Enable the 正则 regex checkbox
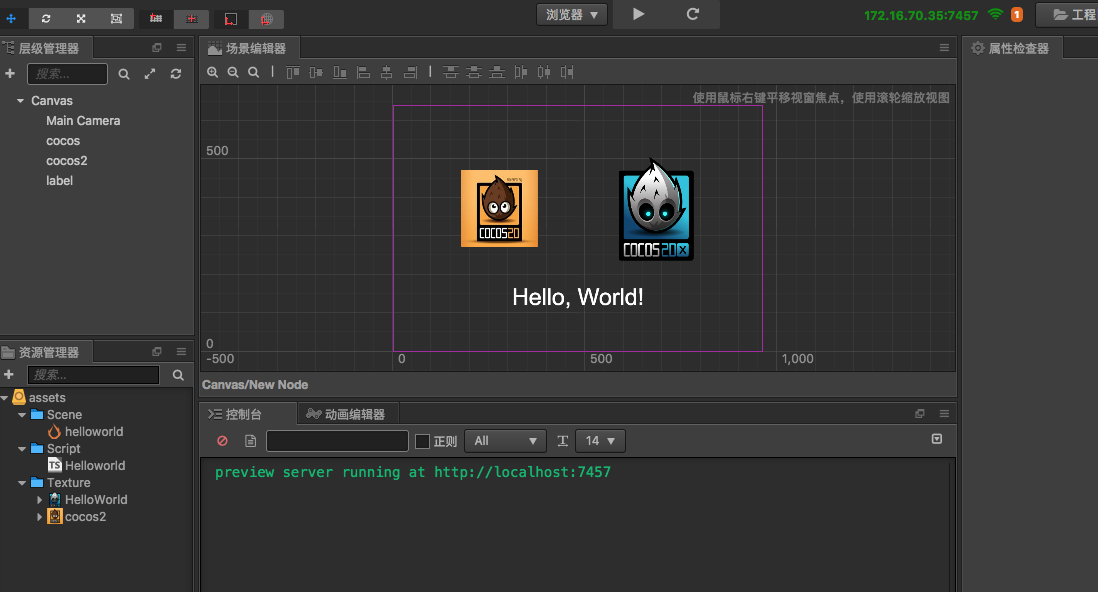The image size is (1098, 592). (x=422, y=441)
